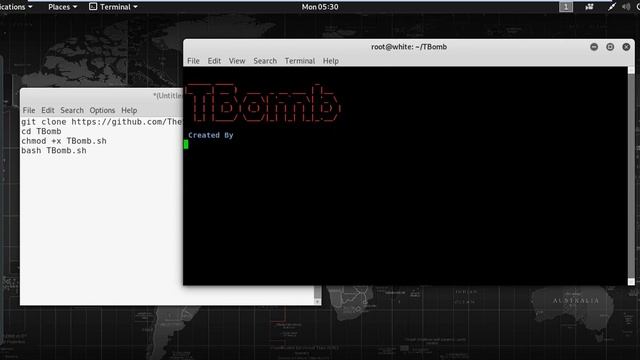Click the text editor scrollbar down arrow

318,302
